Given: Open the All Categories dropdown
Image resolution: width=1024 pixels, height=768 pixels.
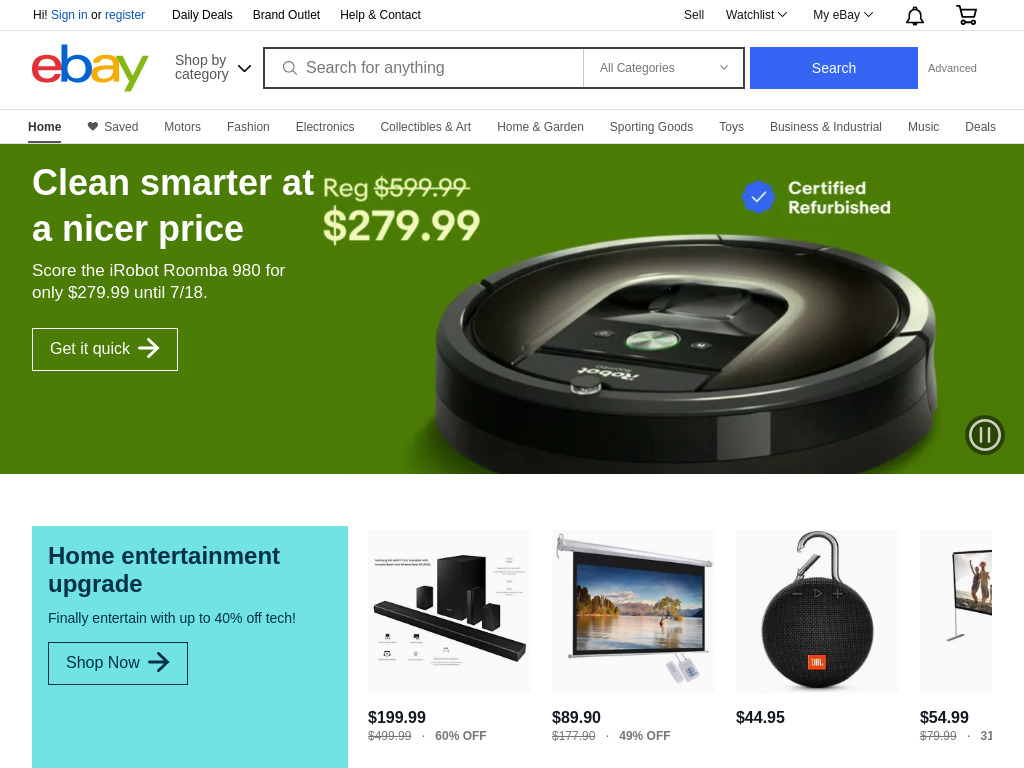Looking at the screenshot, I should [x=664, y=68].
